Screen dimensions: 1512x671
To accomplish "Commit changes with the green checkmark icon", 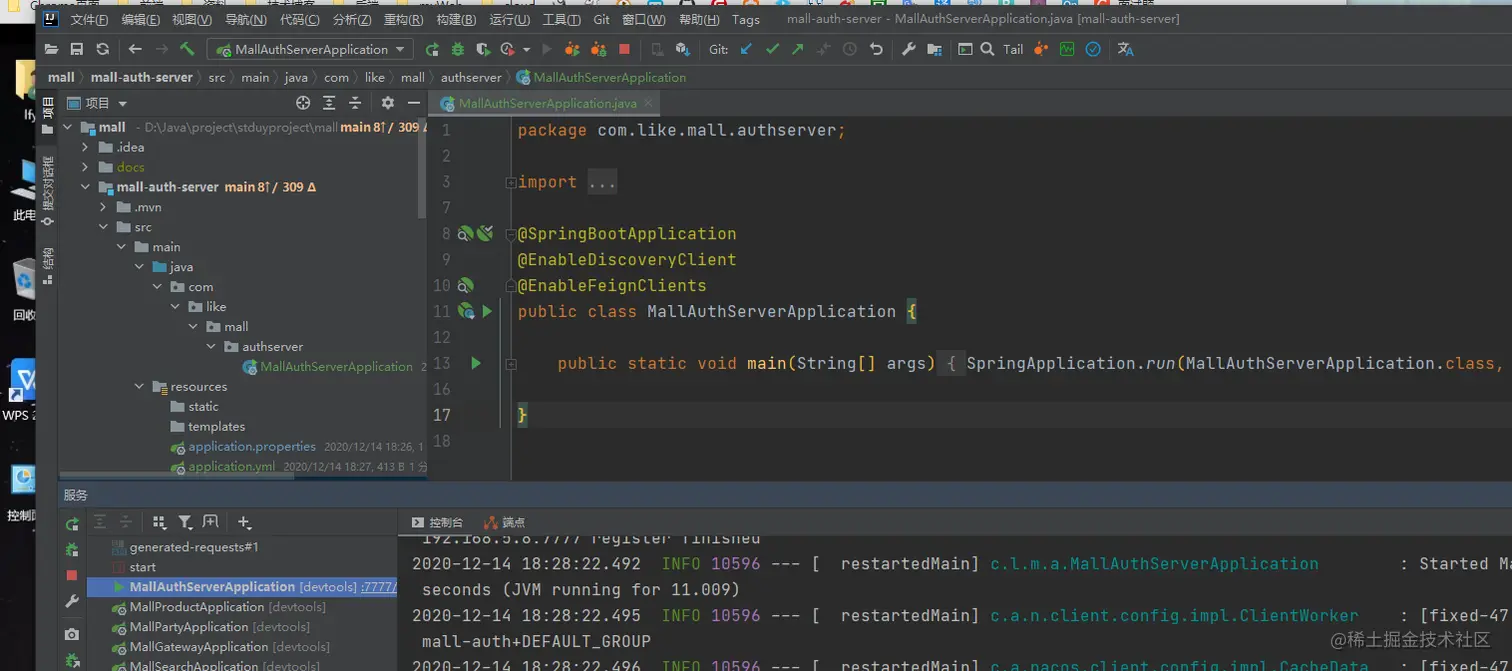I will click(x=772, y=49).
